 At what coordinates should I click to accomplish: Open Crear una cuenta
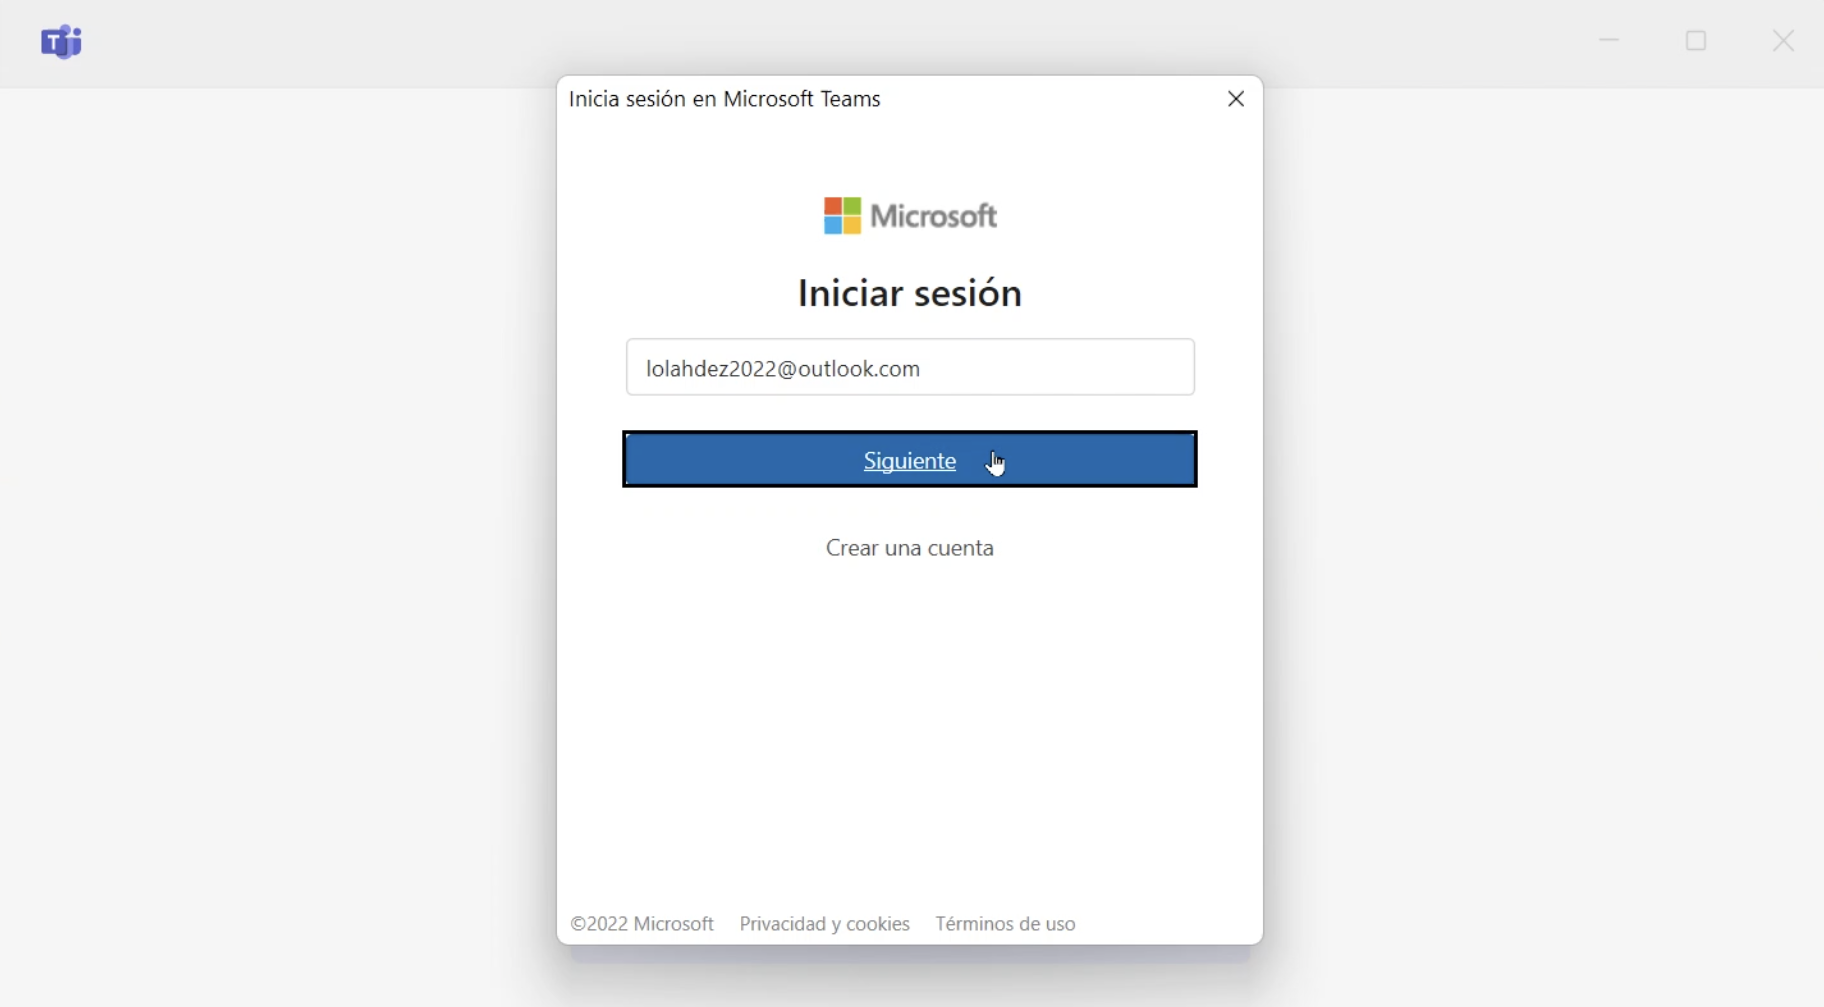pyautogui.click(x=909, y=548)
